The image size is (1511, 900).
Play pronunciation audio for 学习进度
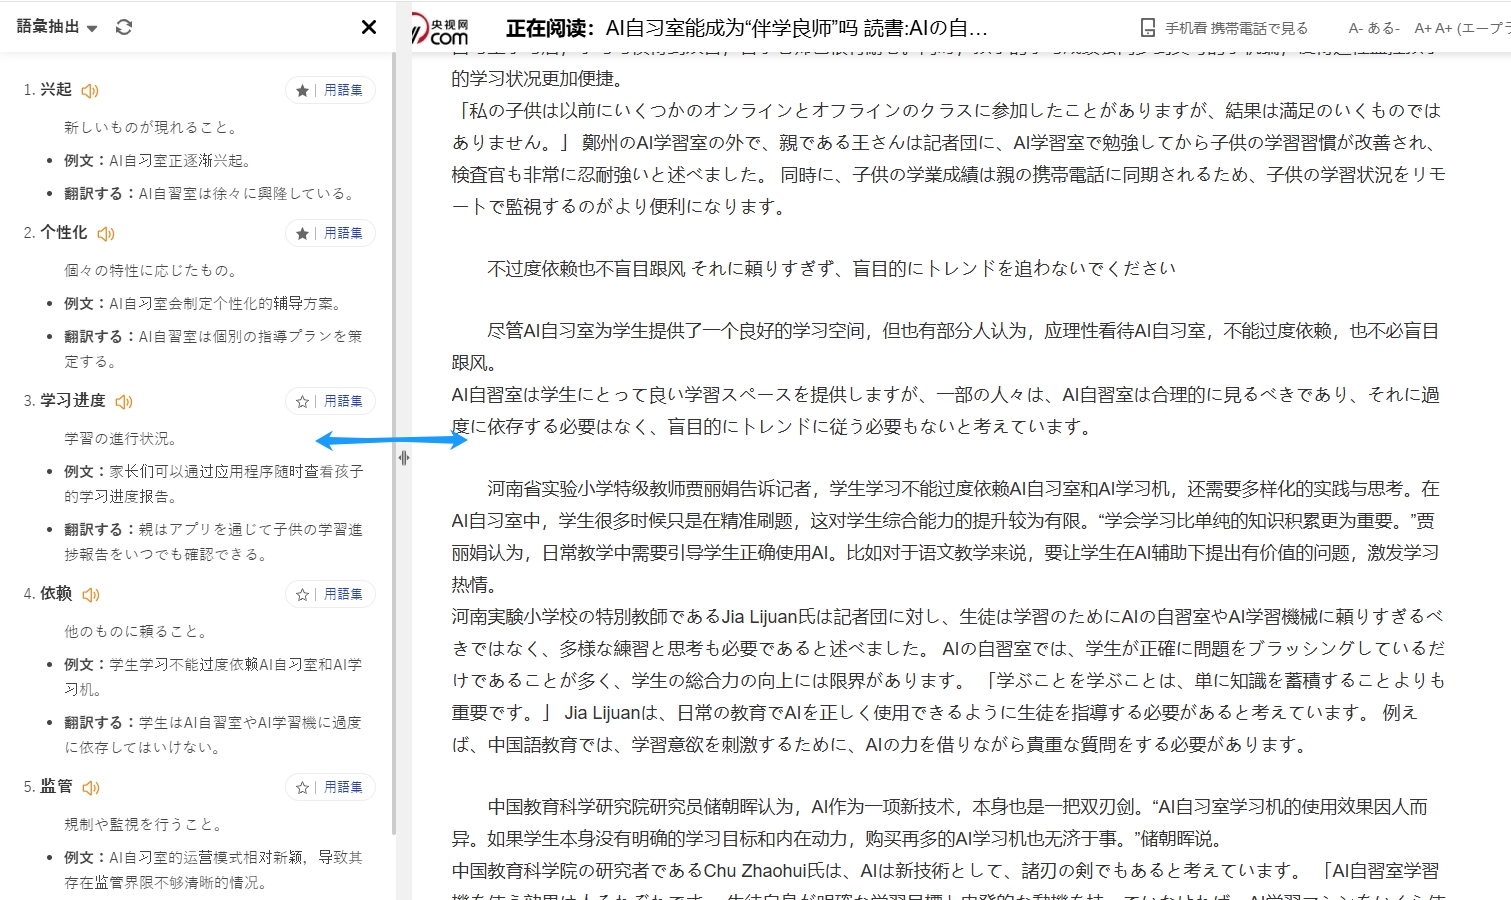coord(124,402)
